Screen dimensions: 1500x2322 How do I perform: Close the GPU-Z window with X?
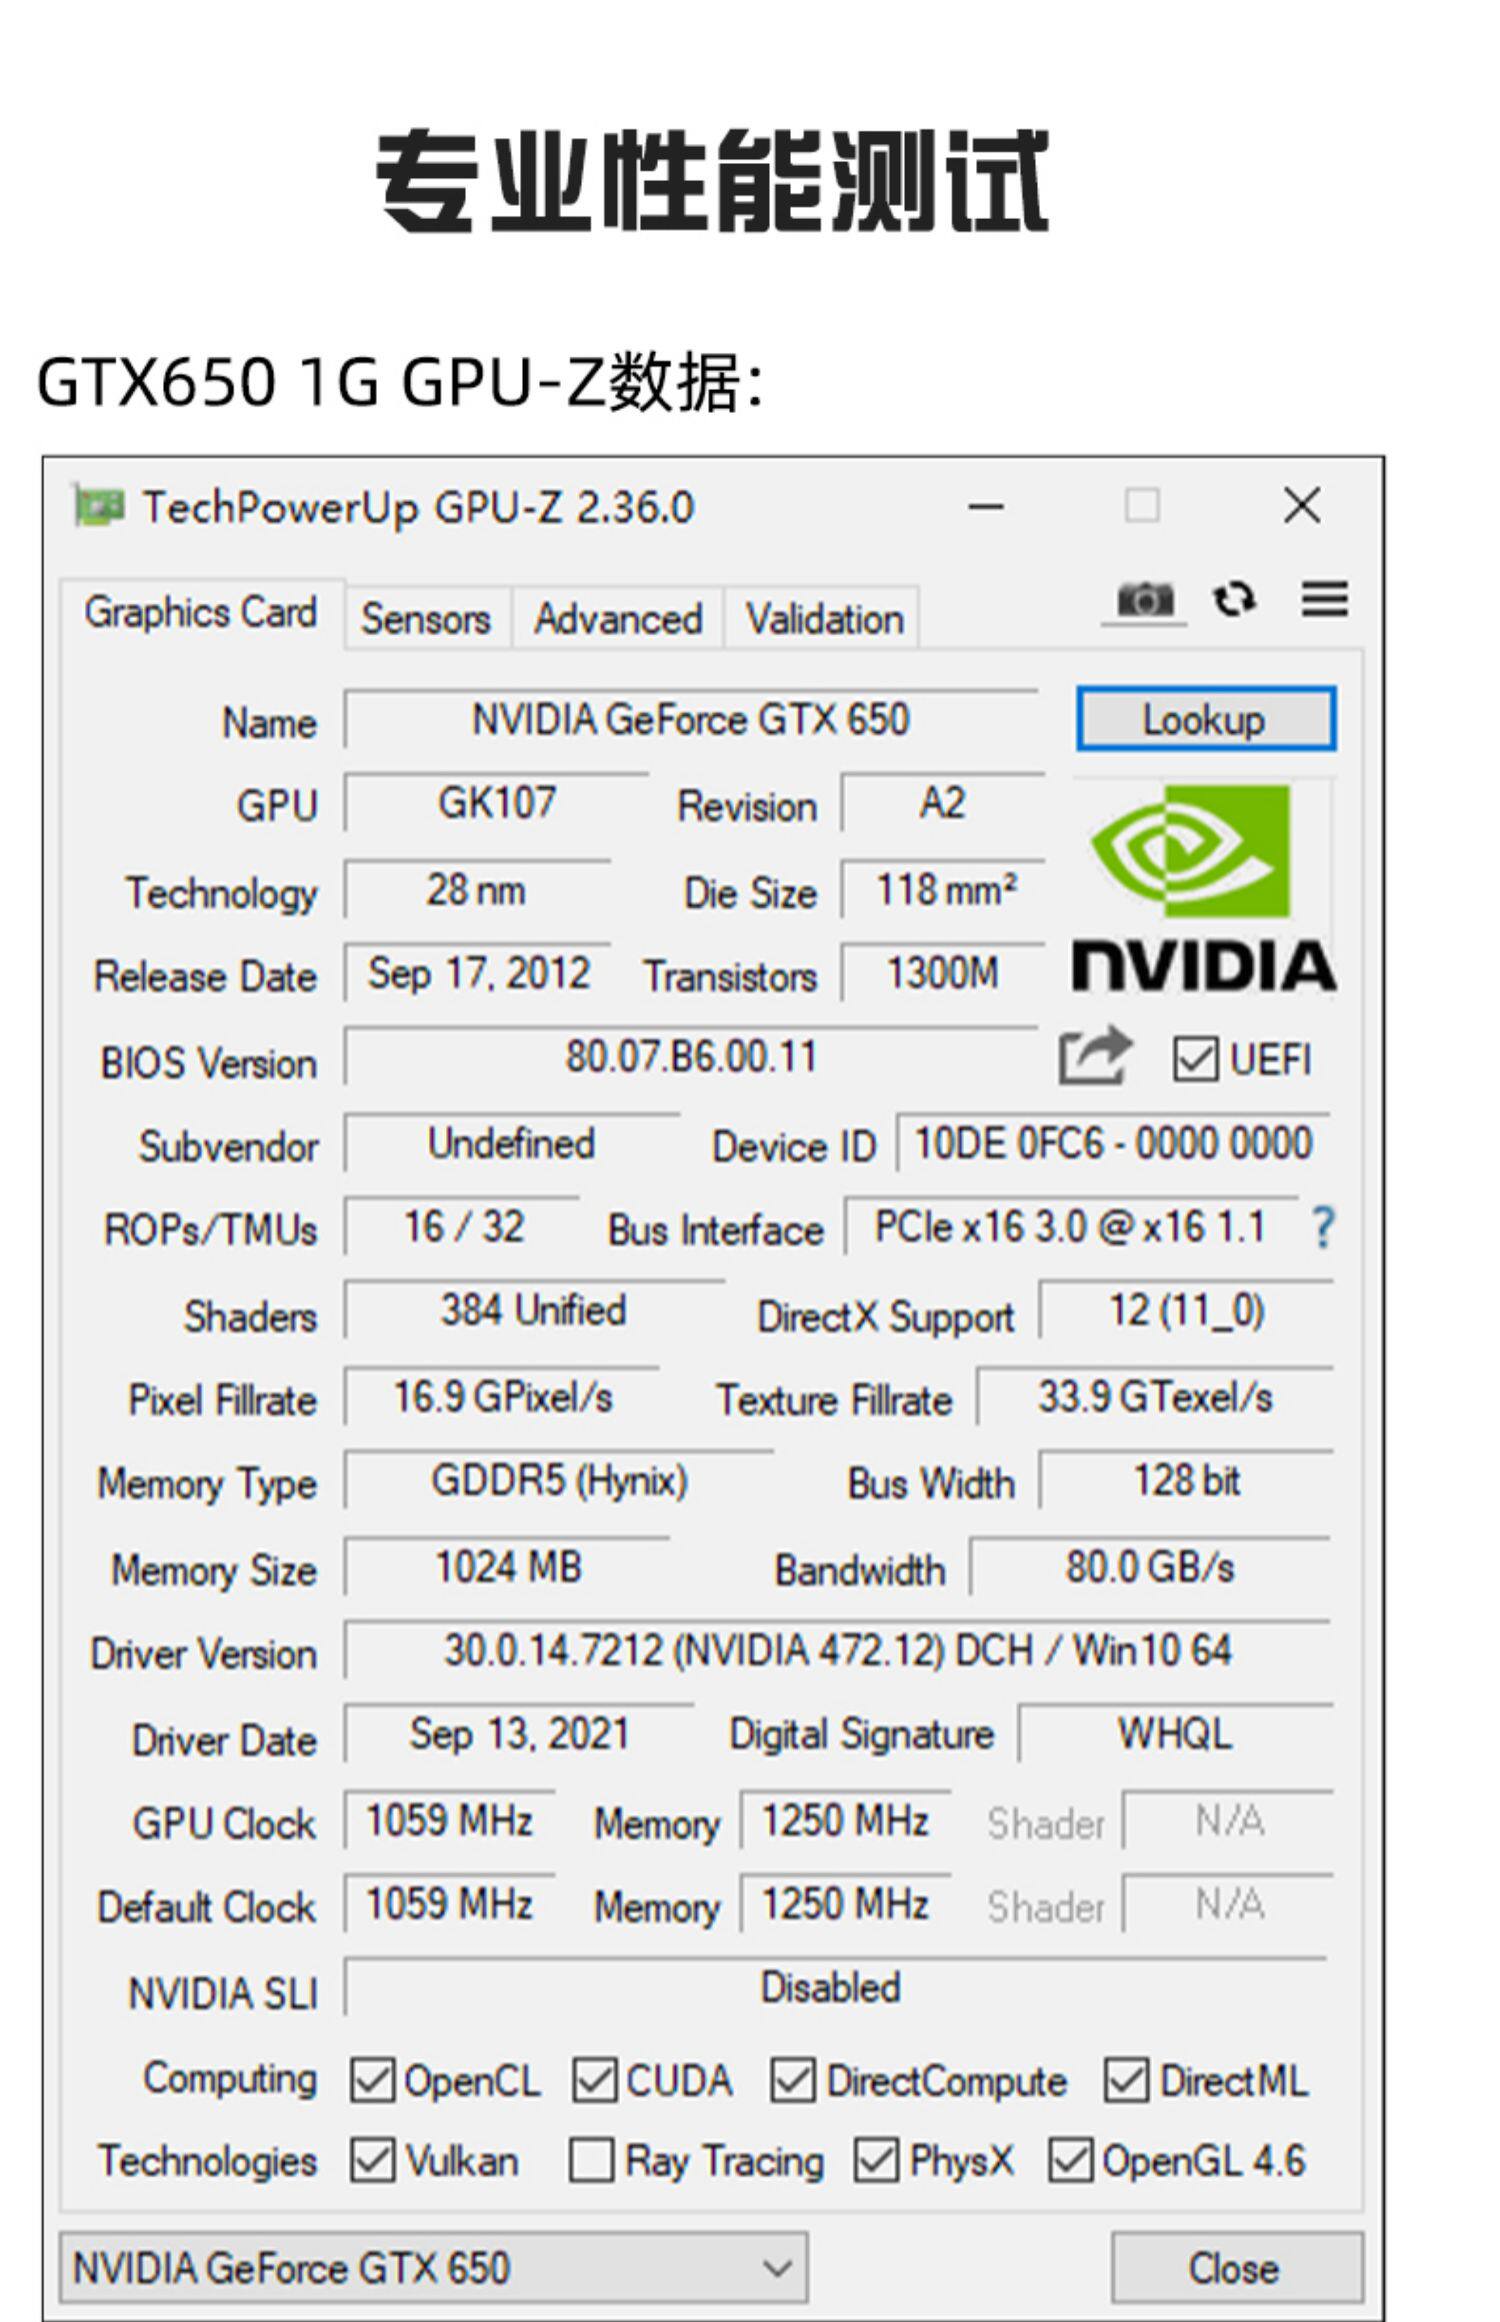coord(1302,506)
